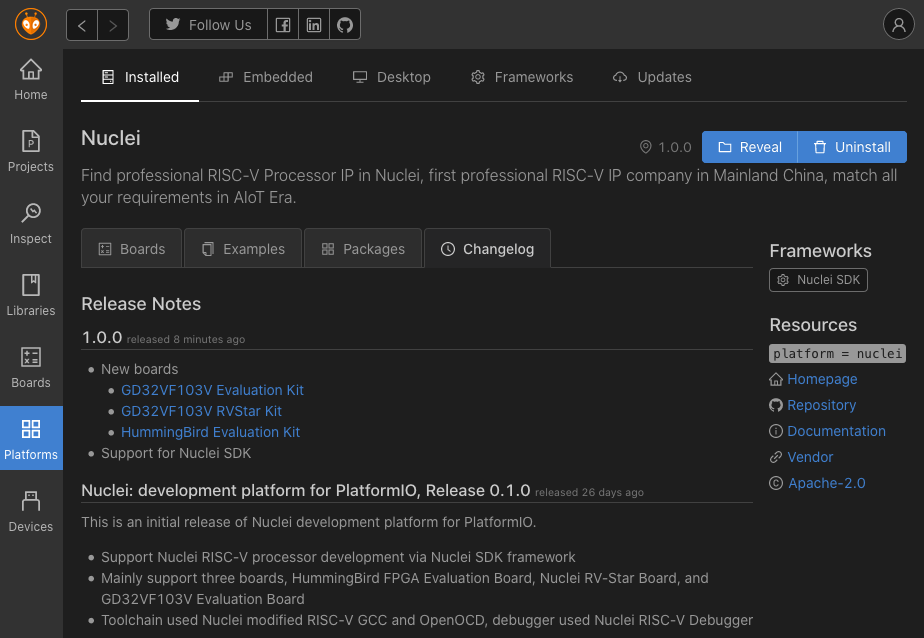This screenshot has width=924, height=638.
Task: Open the GD32VF103V Evaluation Kit link
Action: [212, 390]
